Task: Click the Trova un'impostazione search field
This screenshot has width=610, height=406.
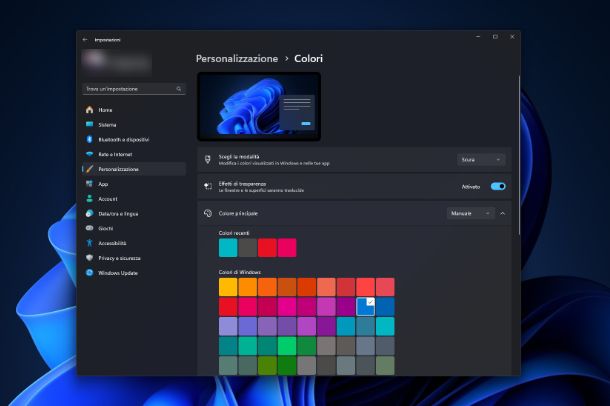Action: [x=133, y=89]
